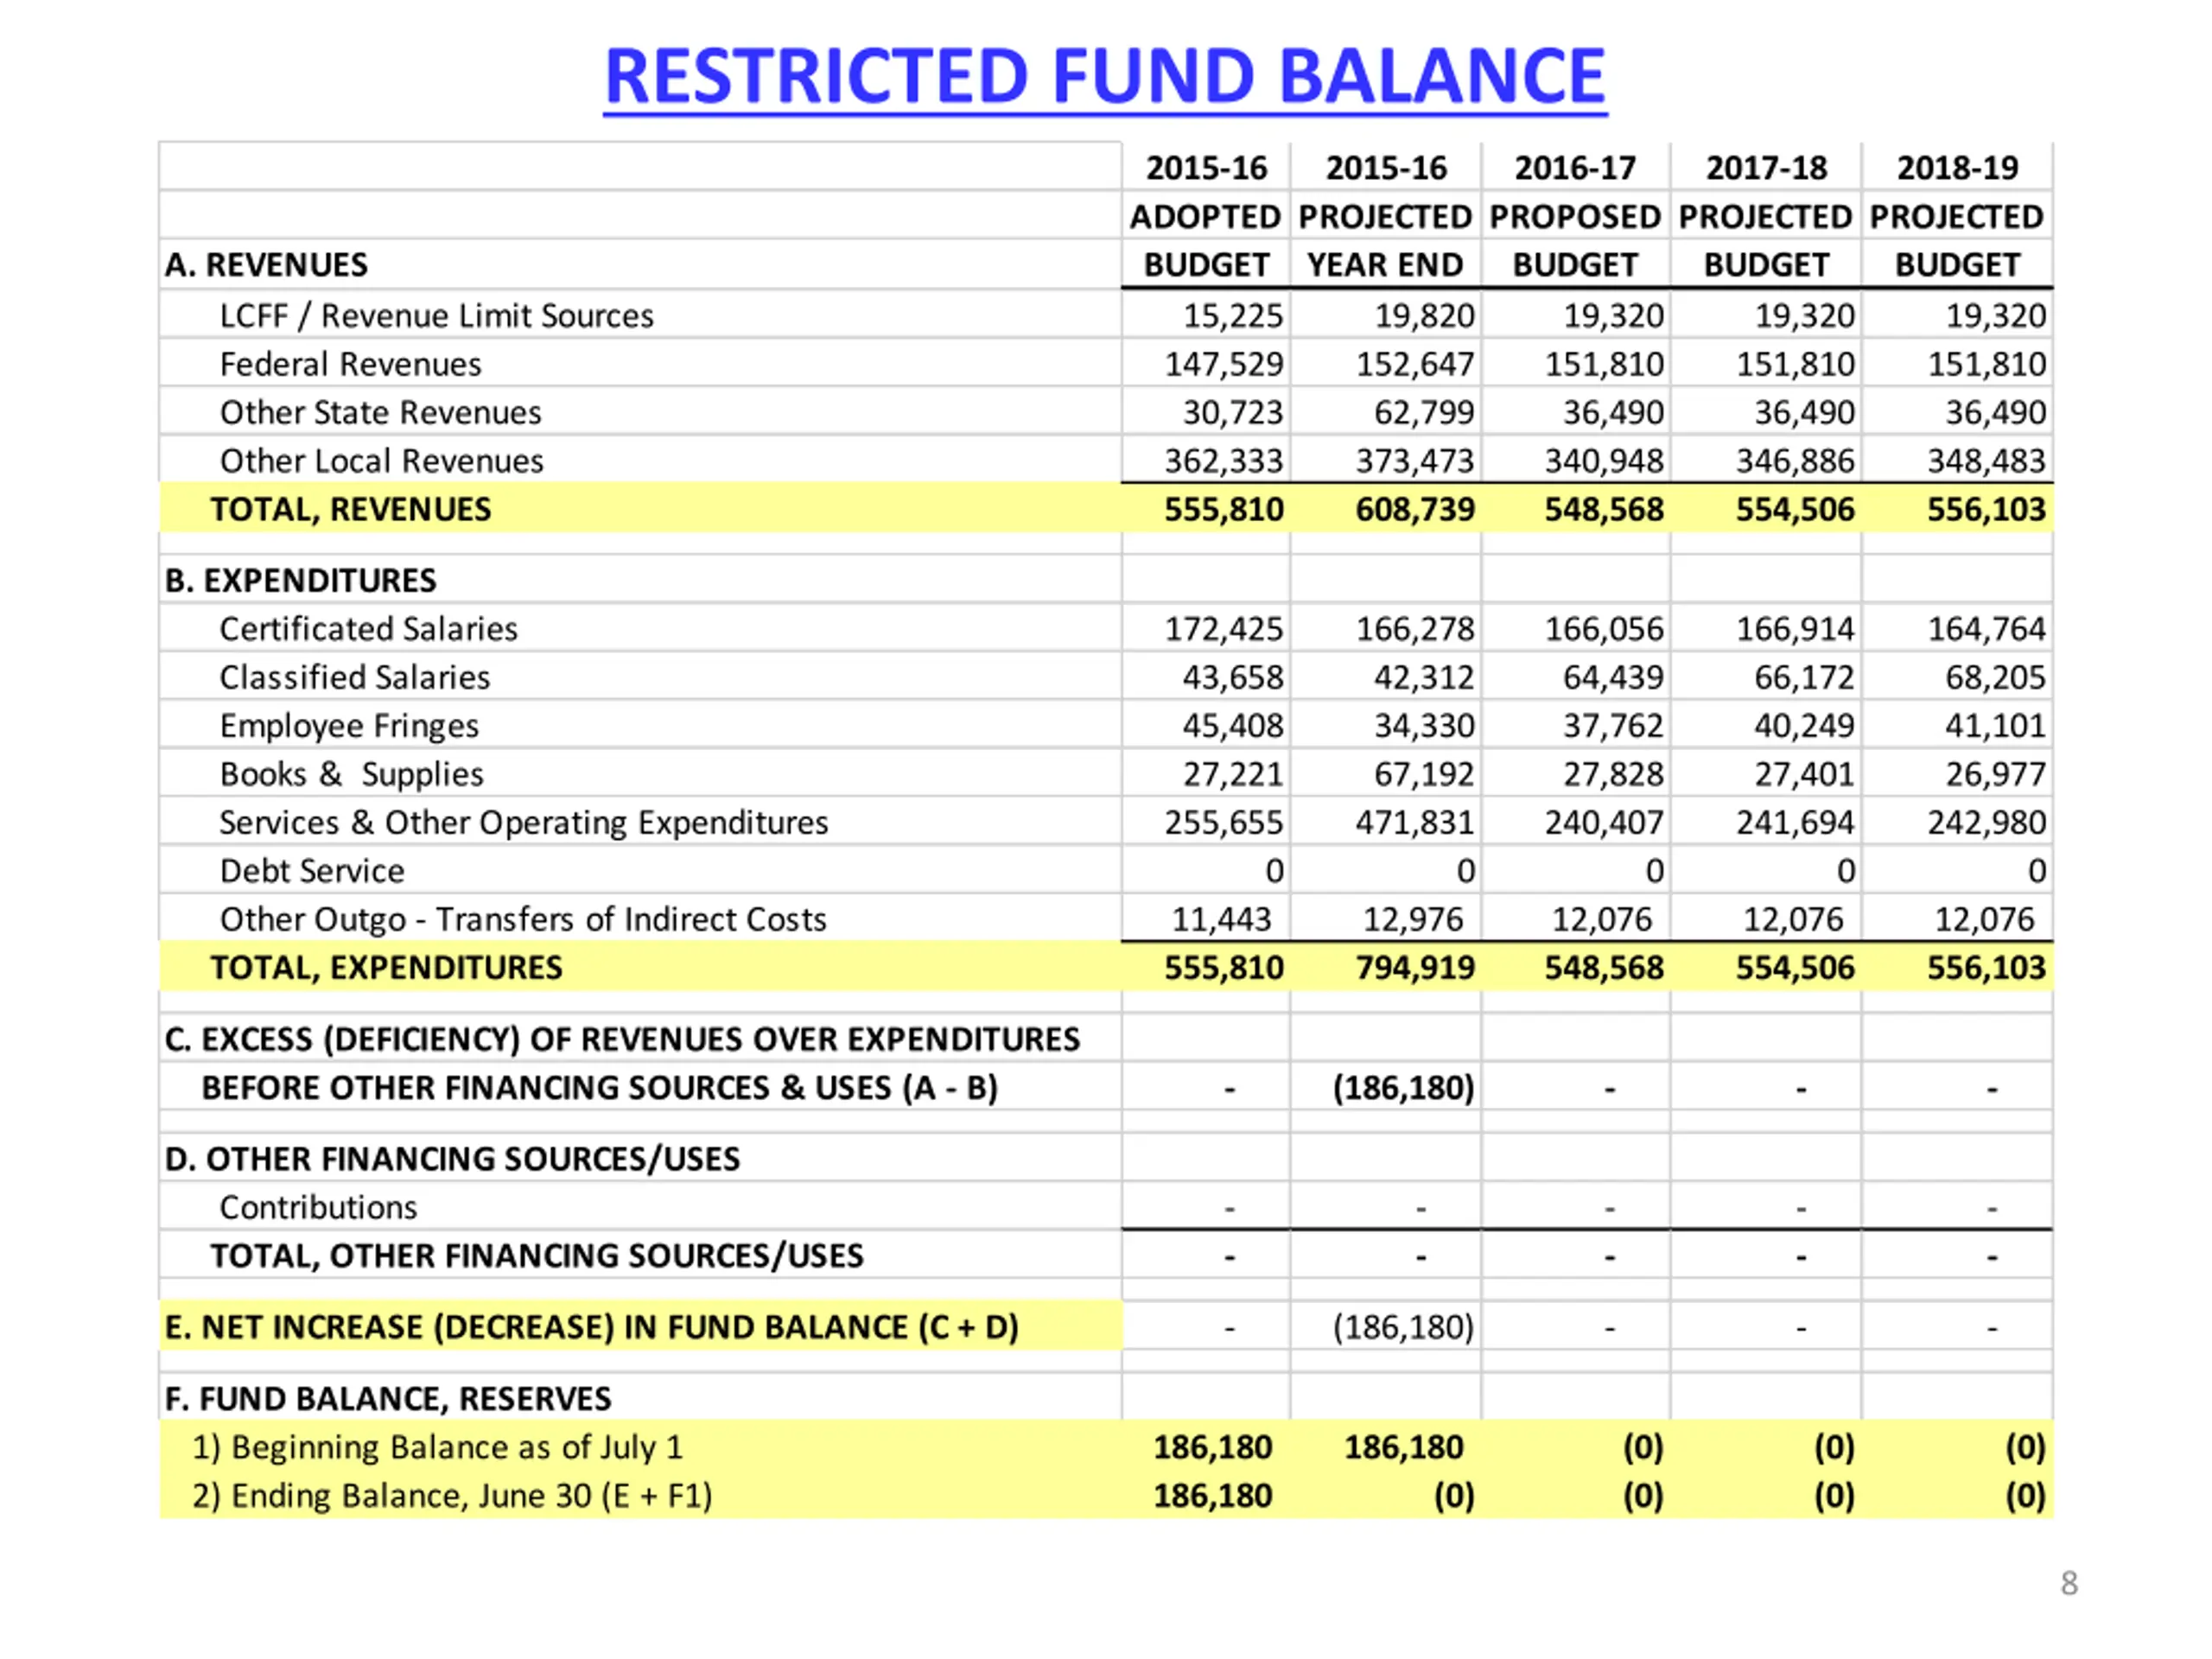Viewport: 2212px width, 1659px height.
Task: Click the PROPOSED header cell
Action: click(x=1575, y=216)
